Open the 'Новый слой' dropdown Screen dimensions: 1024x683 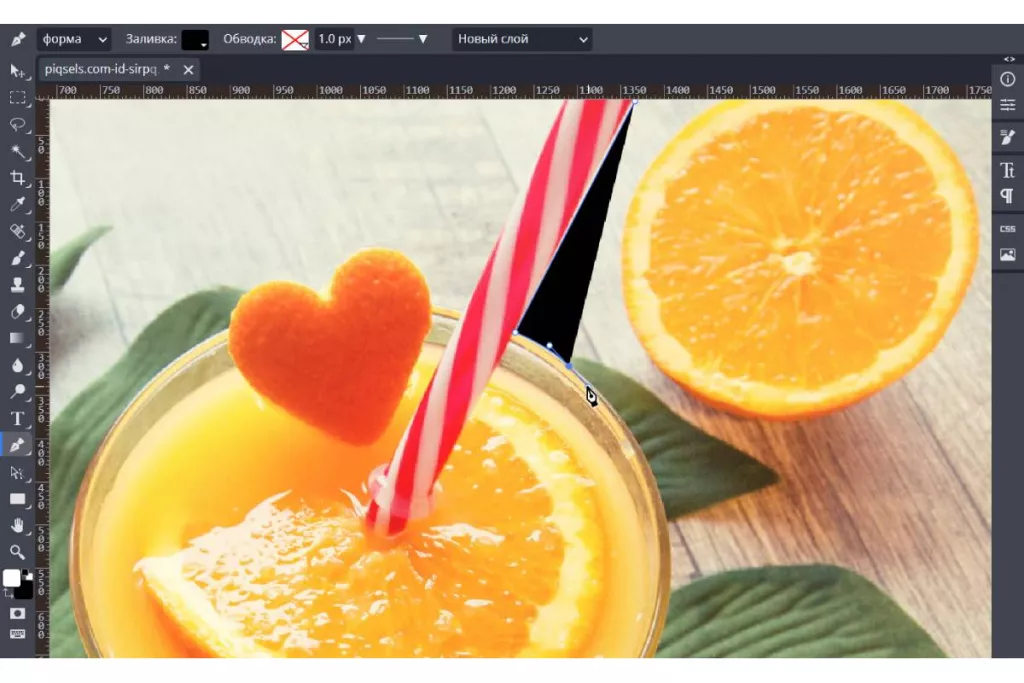pyautogui.click(x=522, y=39)
